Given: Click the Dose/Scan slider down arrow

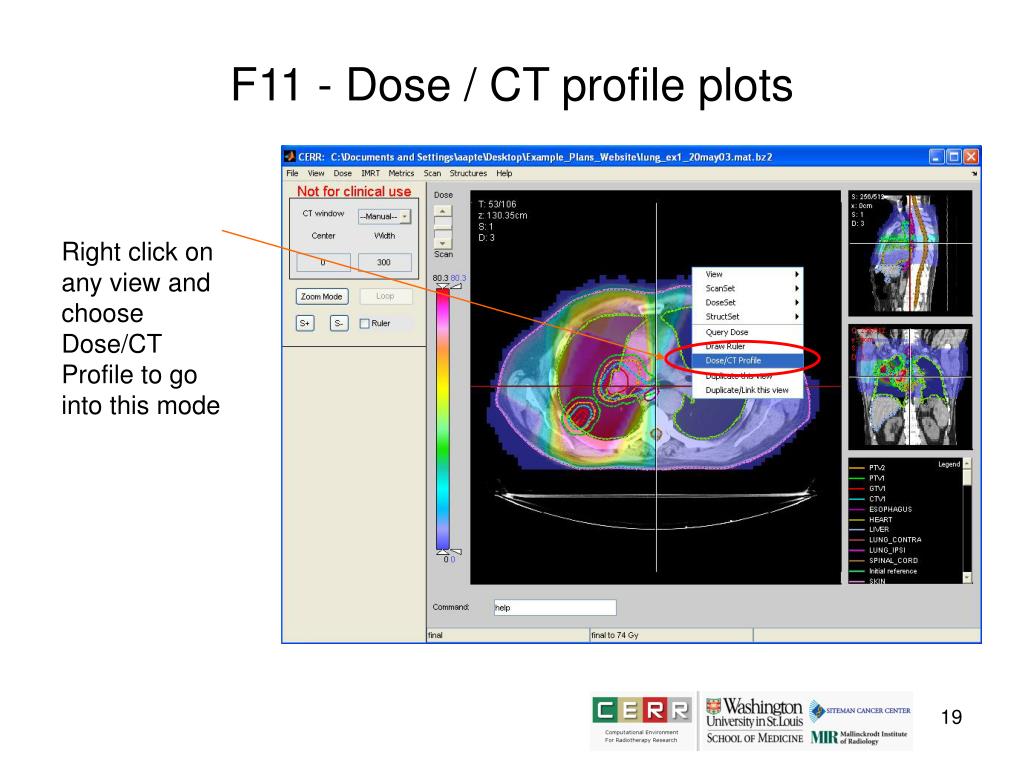Looking at the screenshot, I should click(443, 243).
